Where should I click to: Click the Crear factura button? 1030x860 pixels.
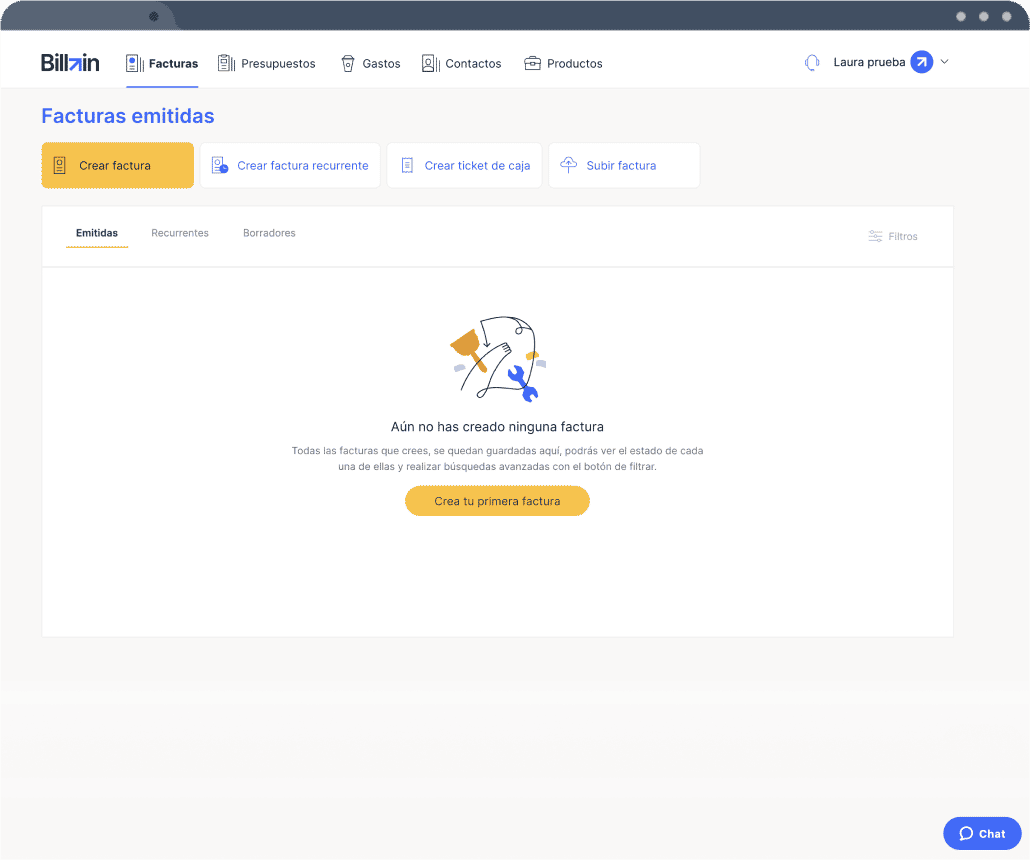pos(118,166)
